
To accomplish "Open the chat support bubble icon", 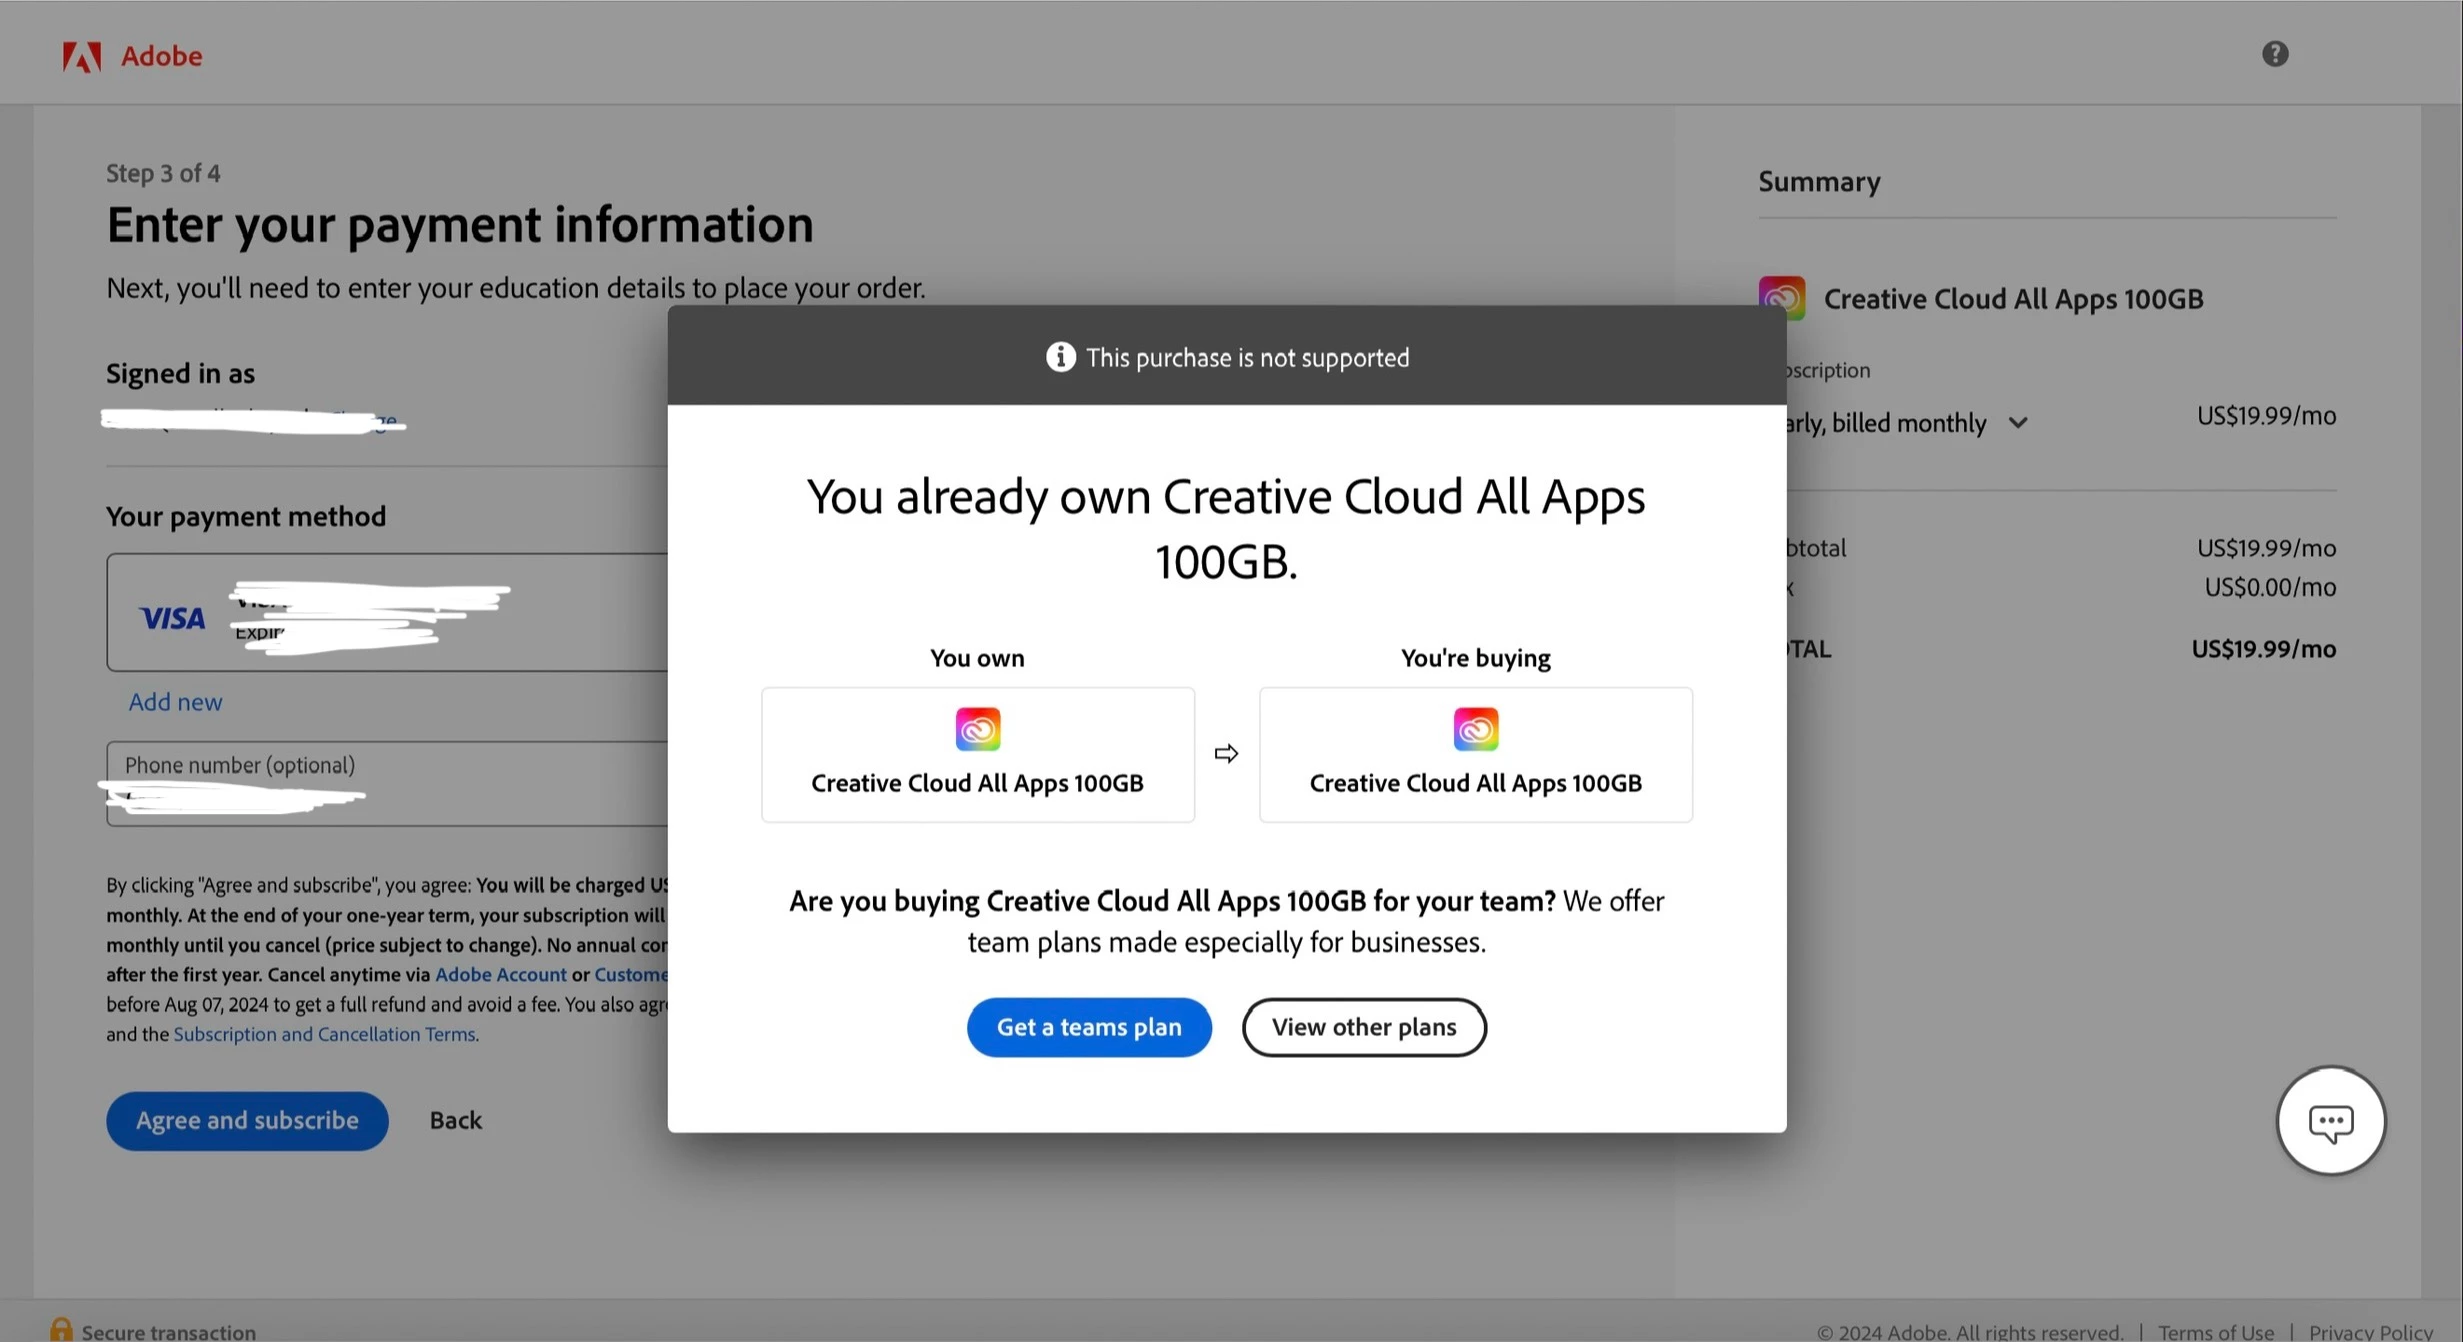I will click(x=2330, y=1122).
